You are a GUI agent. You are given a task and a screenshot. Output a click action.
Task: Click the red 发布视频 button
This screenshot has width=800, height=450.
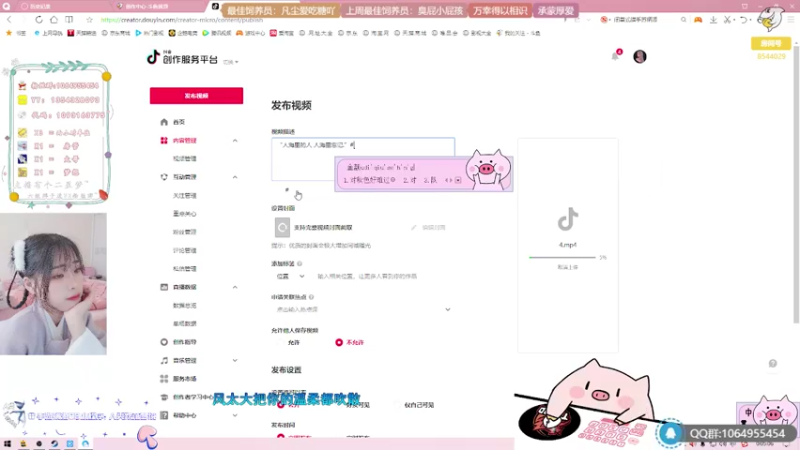196,95
